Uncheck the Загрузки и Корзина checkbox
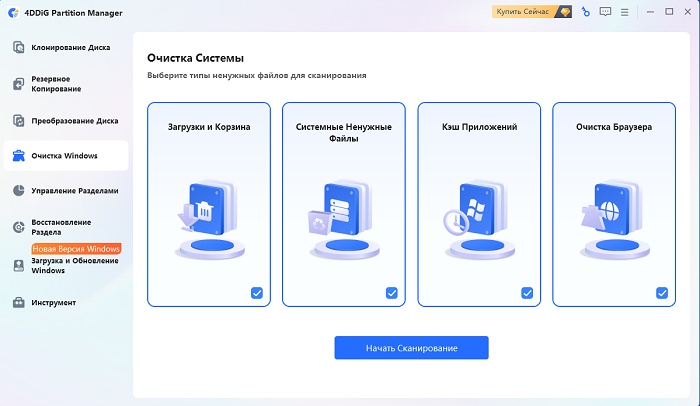Viewport: 700px width, 406px height. (257, 293)
